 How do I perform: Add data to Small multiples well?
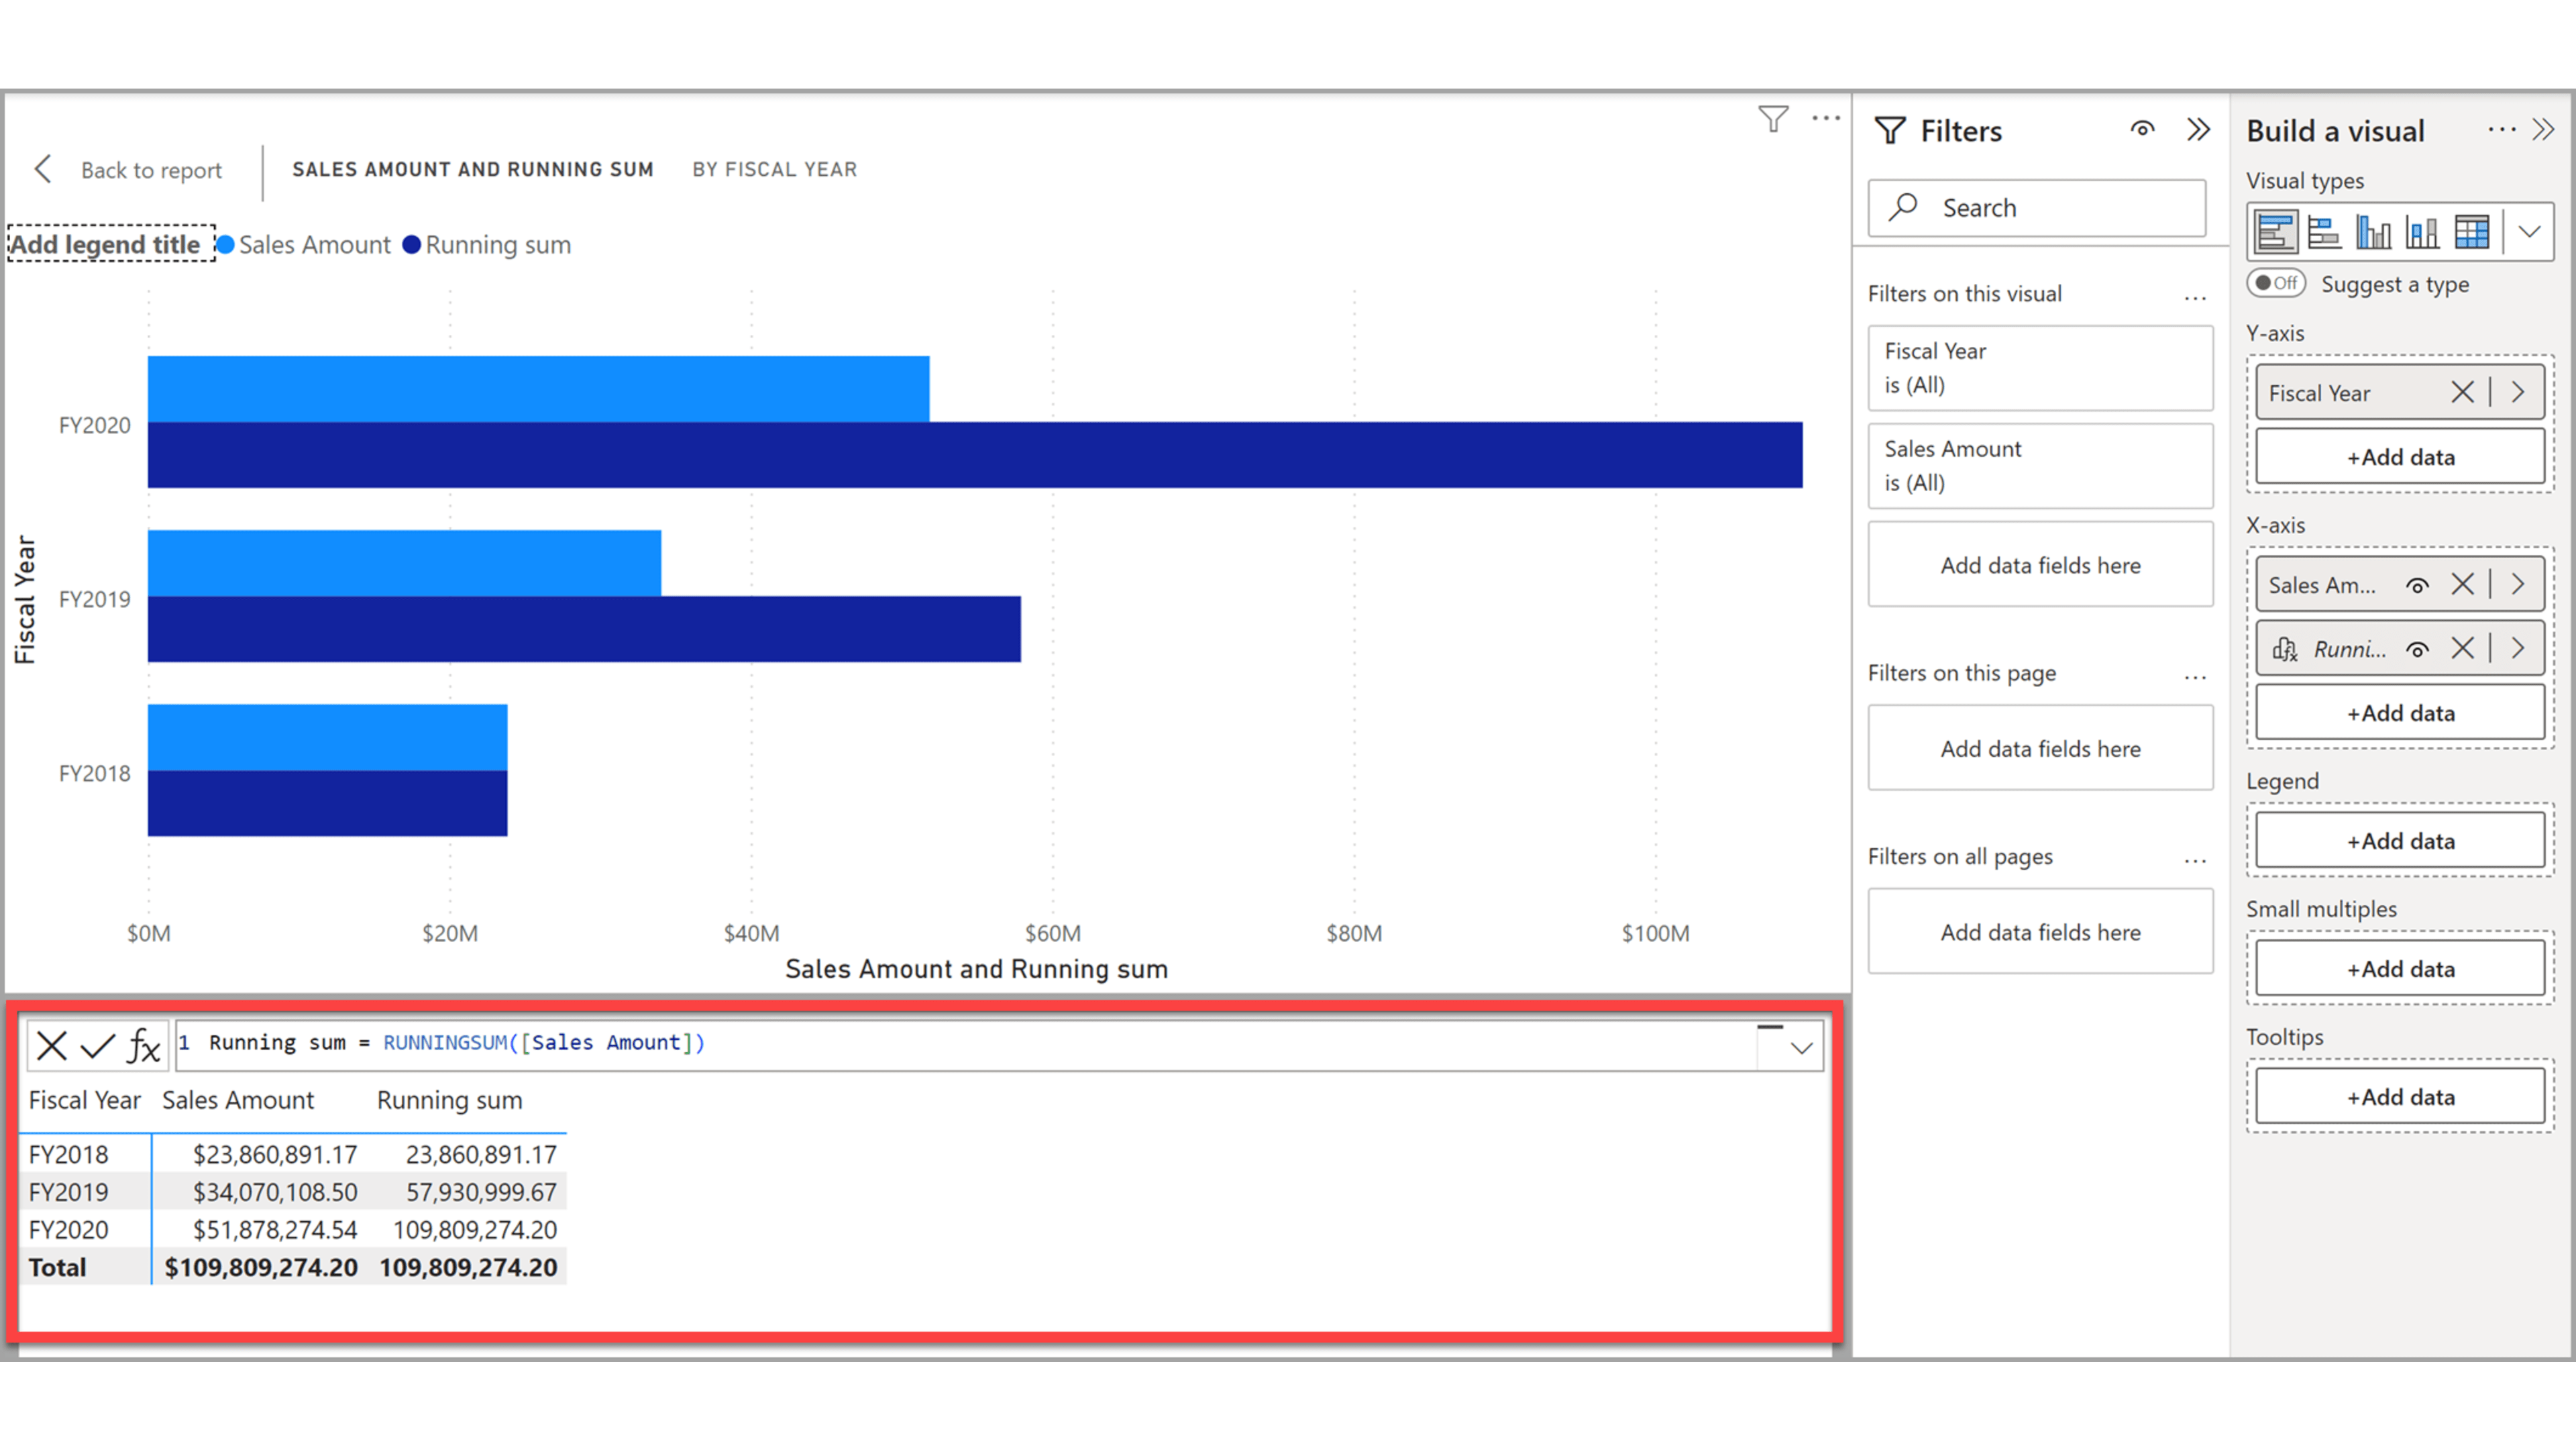point(2400,969)
